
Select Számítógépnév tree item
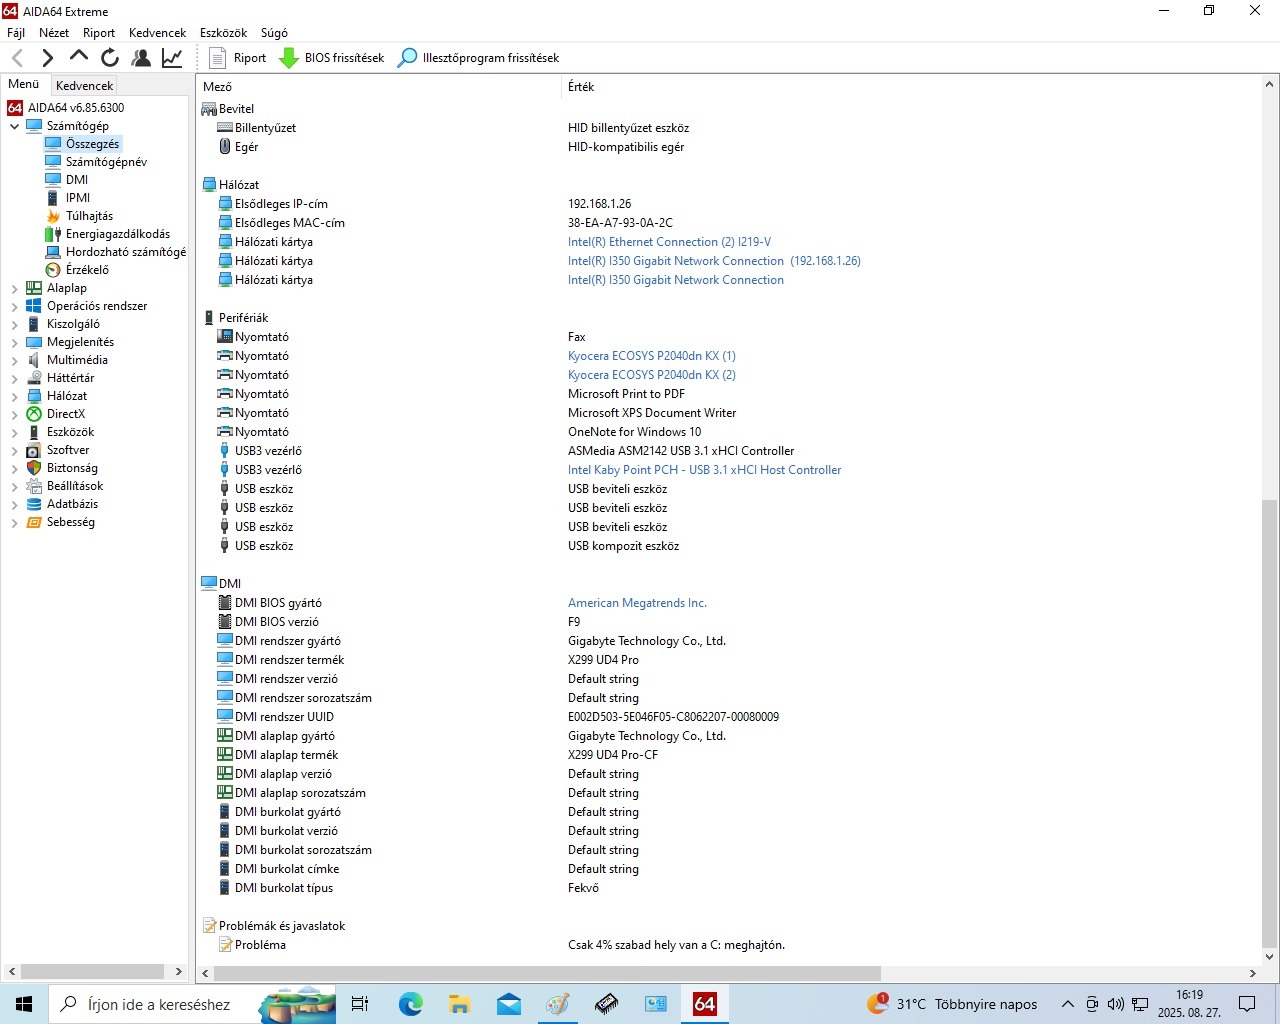[106, 162]
